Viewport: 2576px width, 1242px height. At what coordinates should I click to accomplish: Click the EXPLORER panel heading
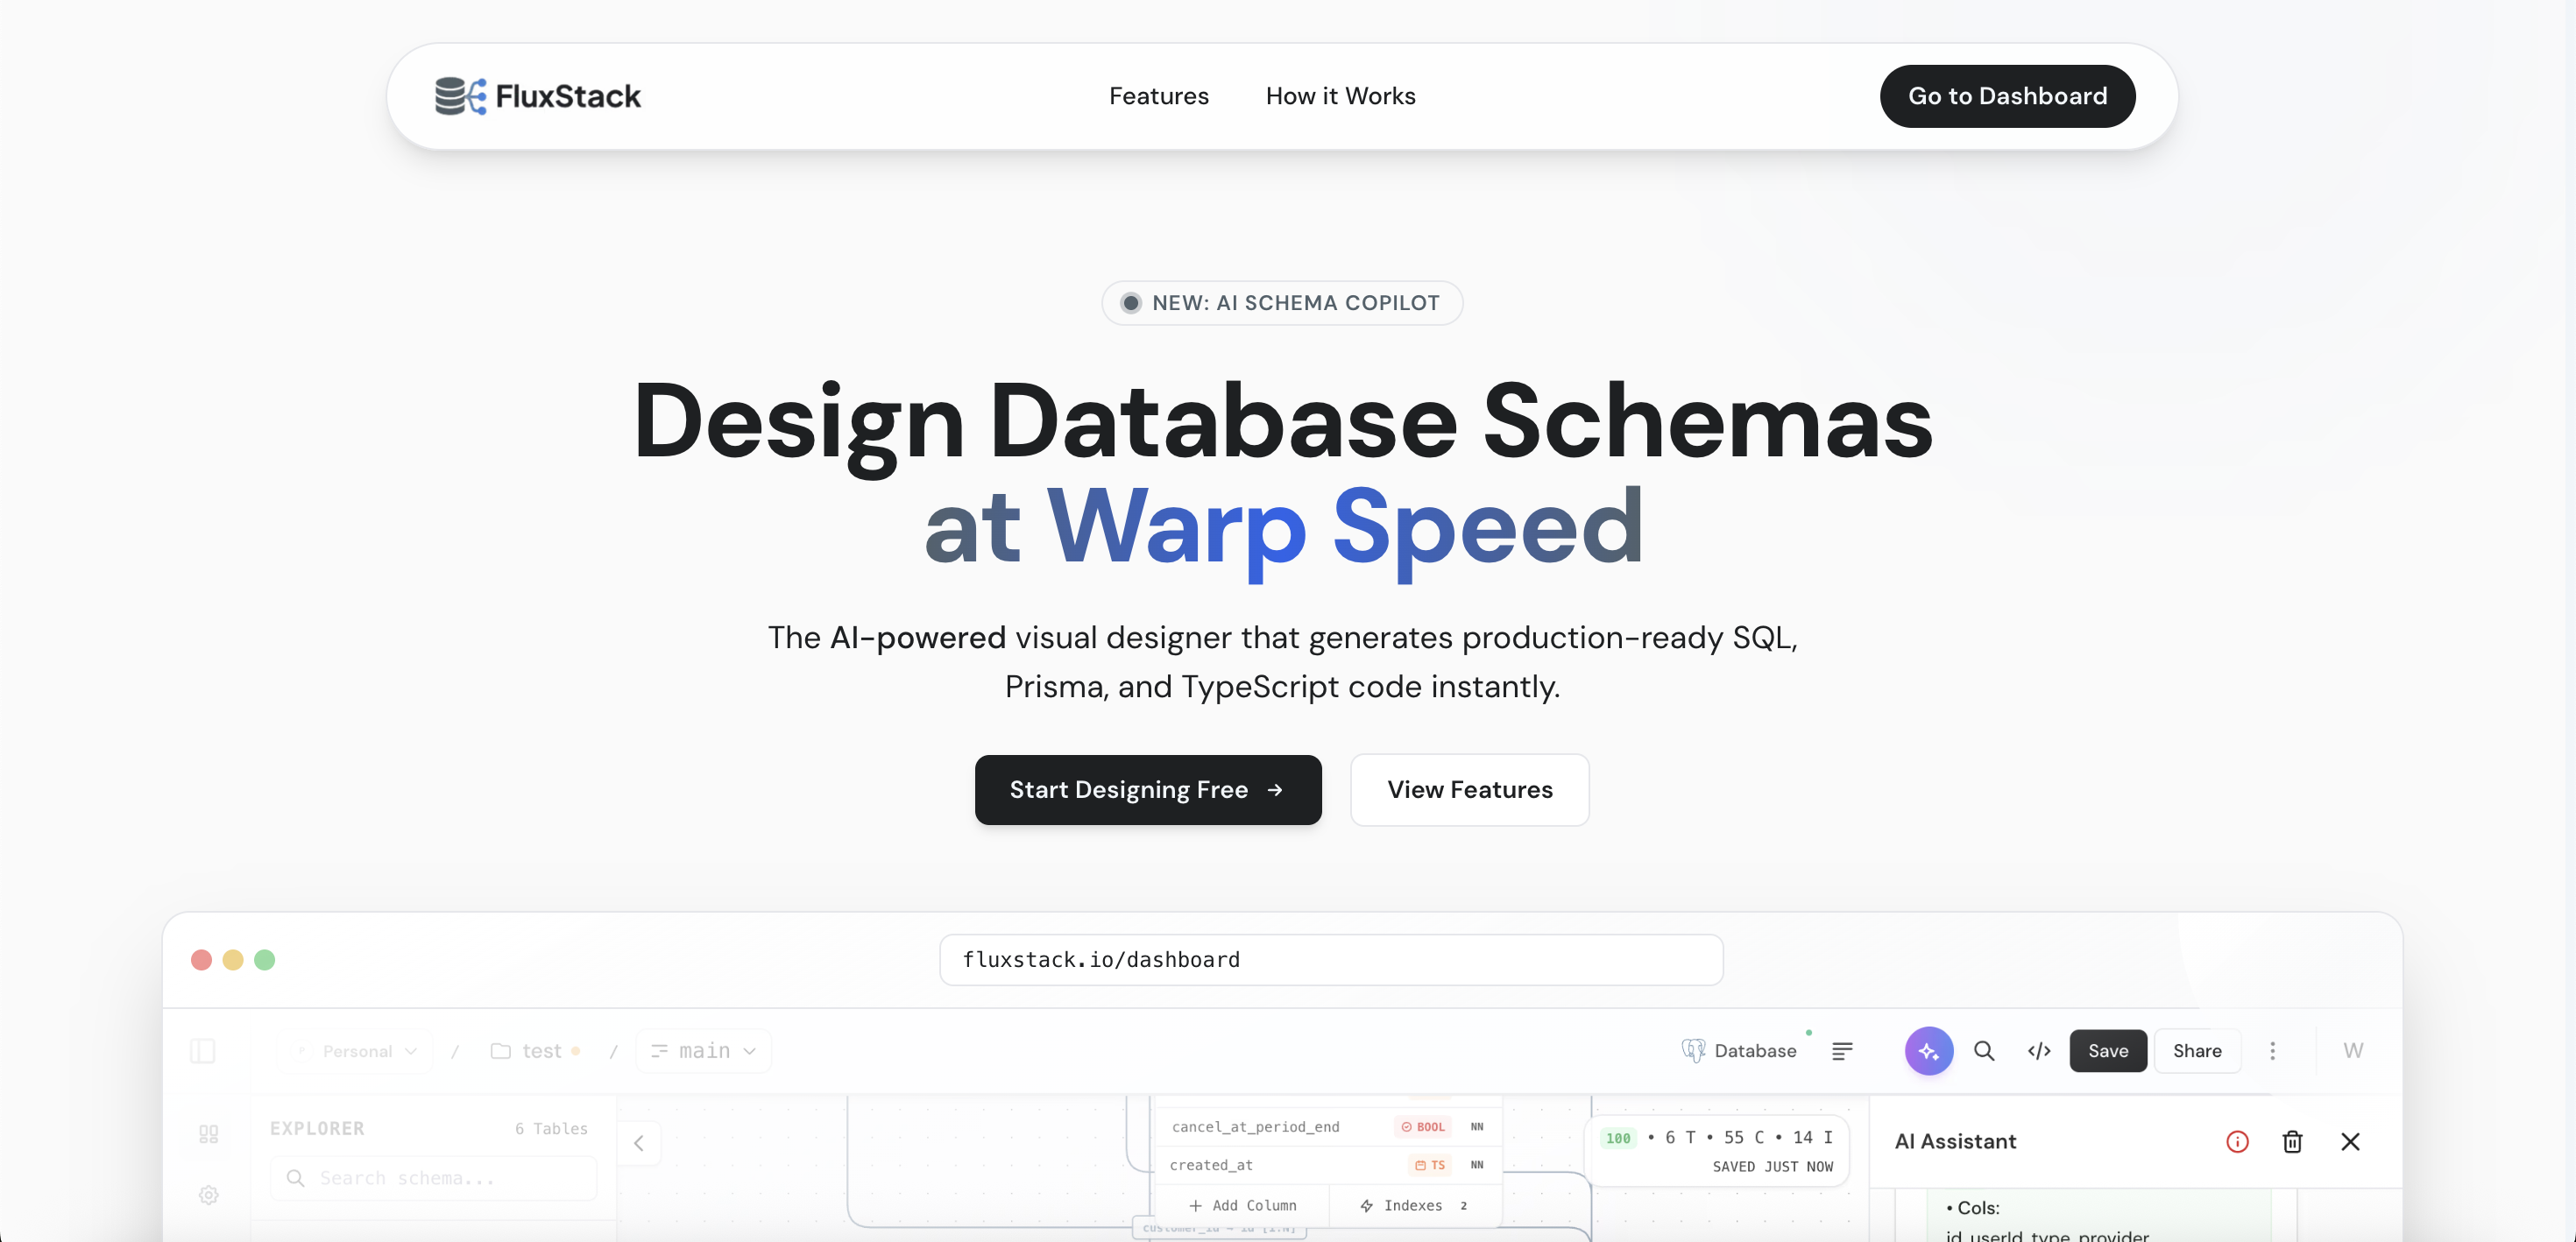(317, 1128)
